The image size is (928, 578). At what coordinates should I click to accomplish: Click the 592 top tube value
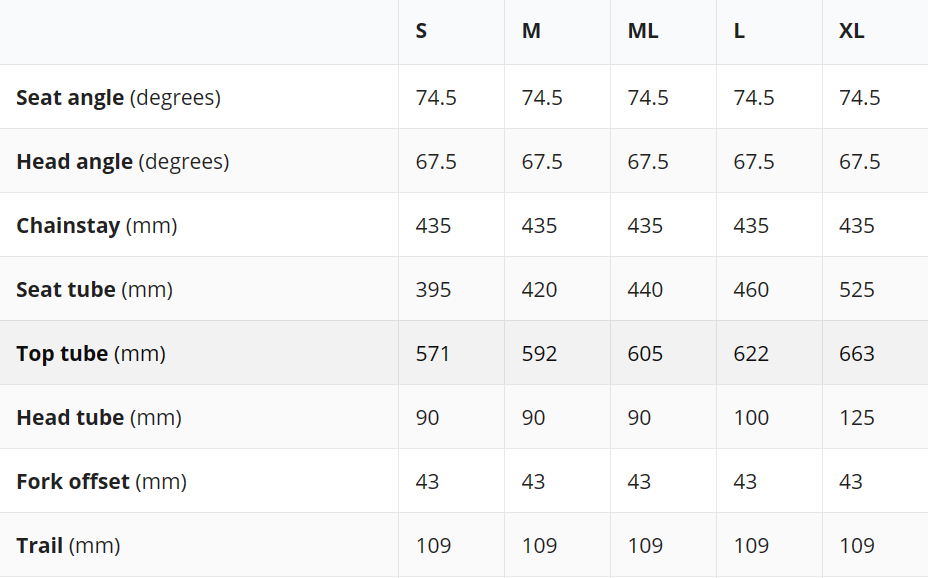[x=539, y=354]
